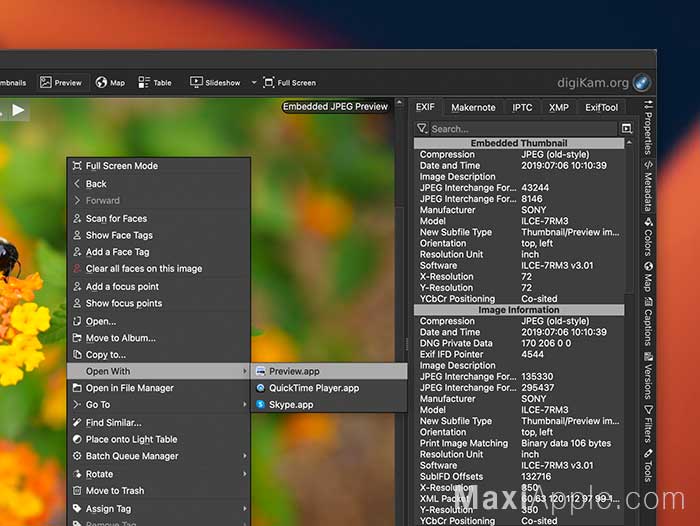Click the metadata list vertical scrollbar
This screenshot has width=700, height=526.
[629, 220]
